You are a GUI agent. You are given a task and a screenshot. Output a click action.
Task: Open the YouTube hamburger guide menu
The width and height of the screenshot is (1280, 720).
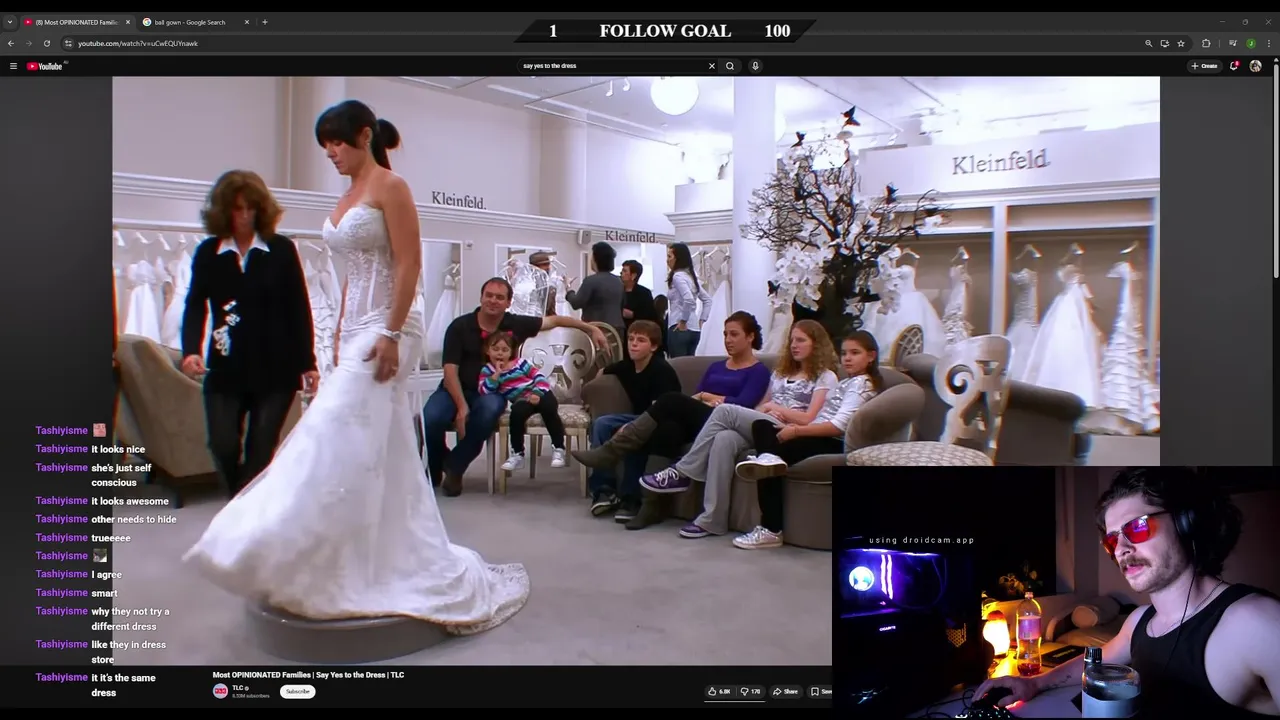click(x=13, y=66)
